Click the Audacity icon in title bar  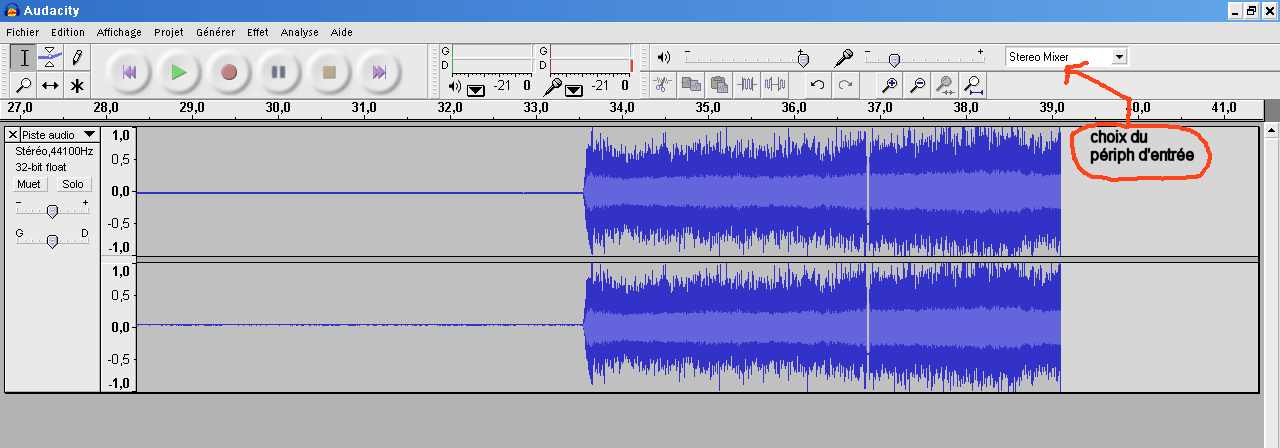pos(11,10)
